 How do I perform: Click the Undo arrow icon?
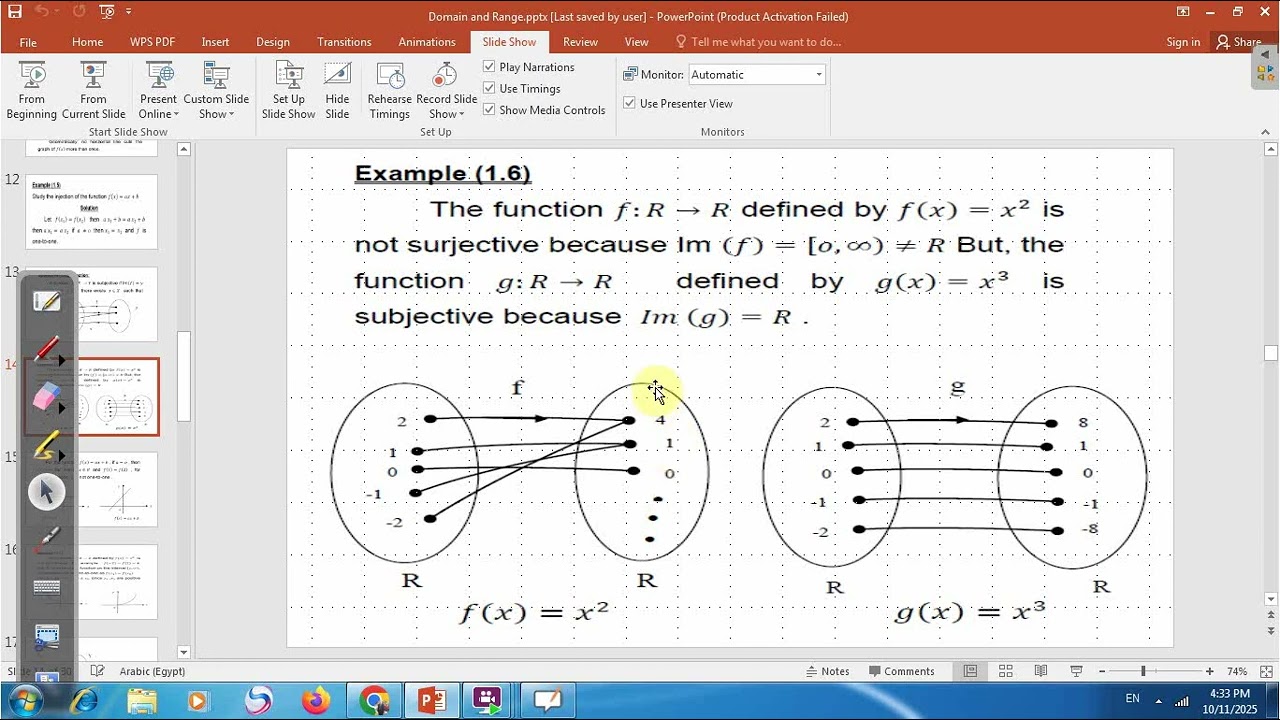44,12
